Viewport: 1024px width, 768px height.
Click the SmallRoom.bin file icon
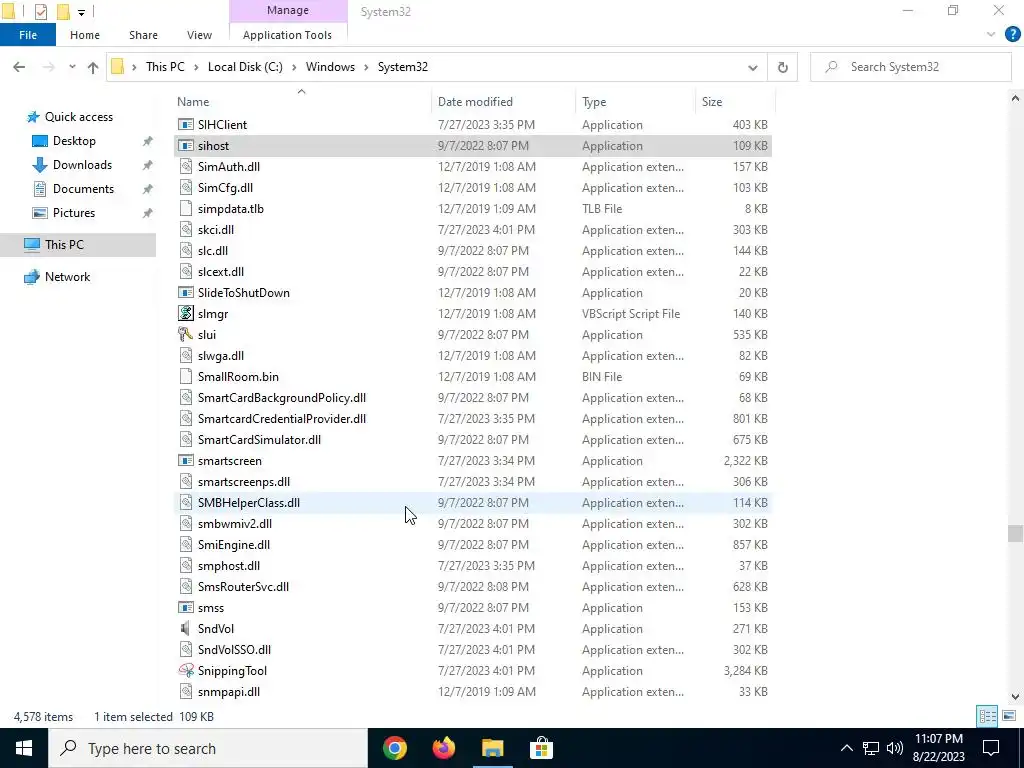[x=186, y=376]
